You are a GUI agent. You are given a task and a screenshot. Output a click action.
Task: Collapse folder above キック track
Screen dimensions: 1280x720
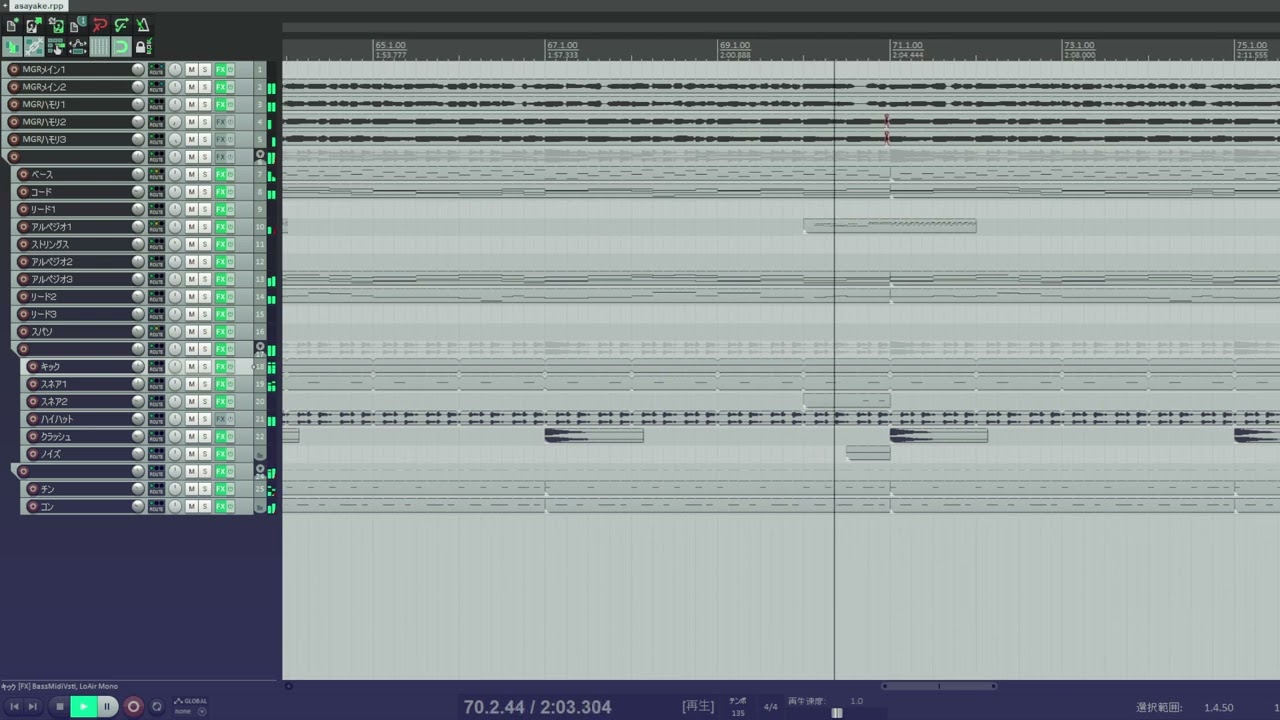click(x=260, y=347)
